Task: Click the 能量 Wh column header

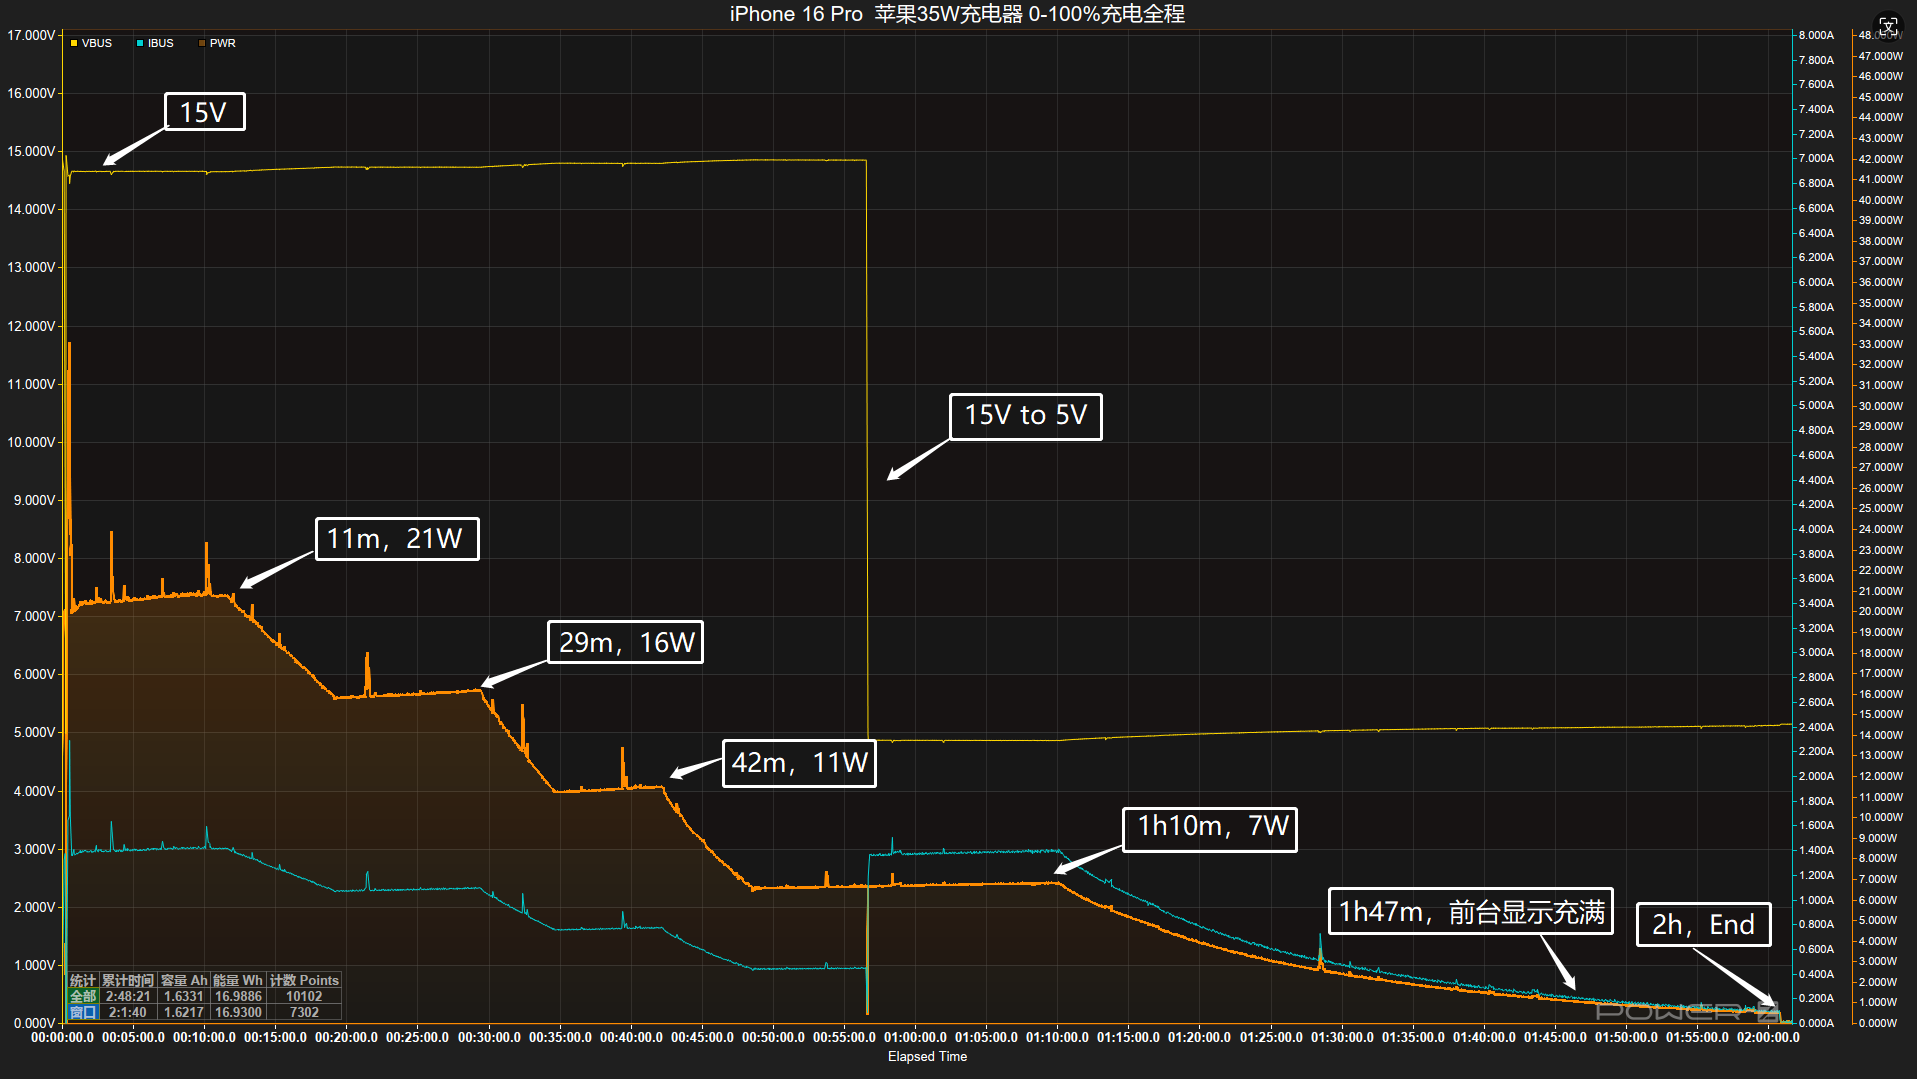Action: [x=238, y=980]
